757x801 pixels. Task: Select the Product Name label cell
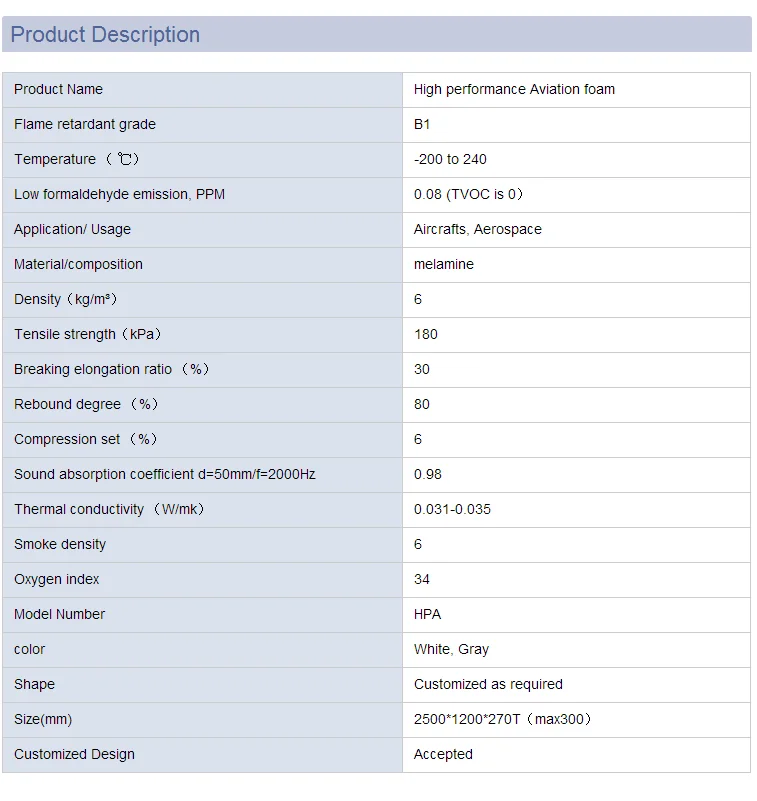(x=58, y=89)
